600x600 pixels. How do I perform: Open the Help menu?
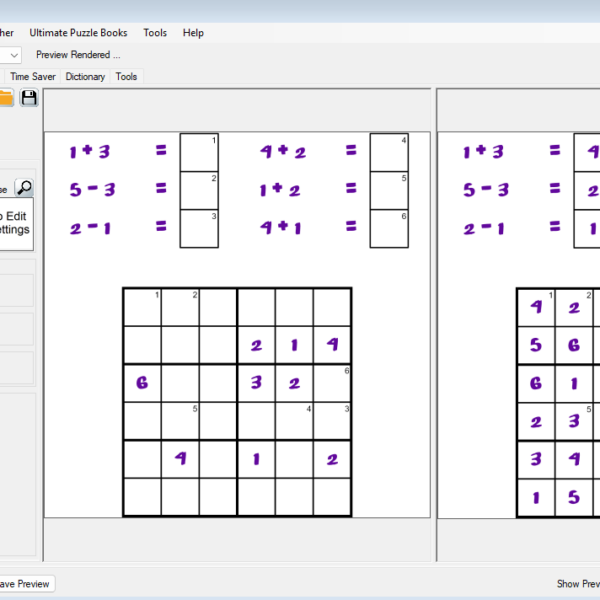(x=193, y=32)
